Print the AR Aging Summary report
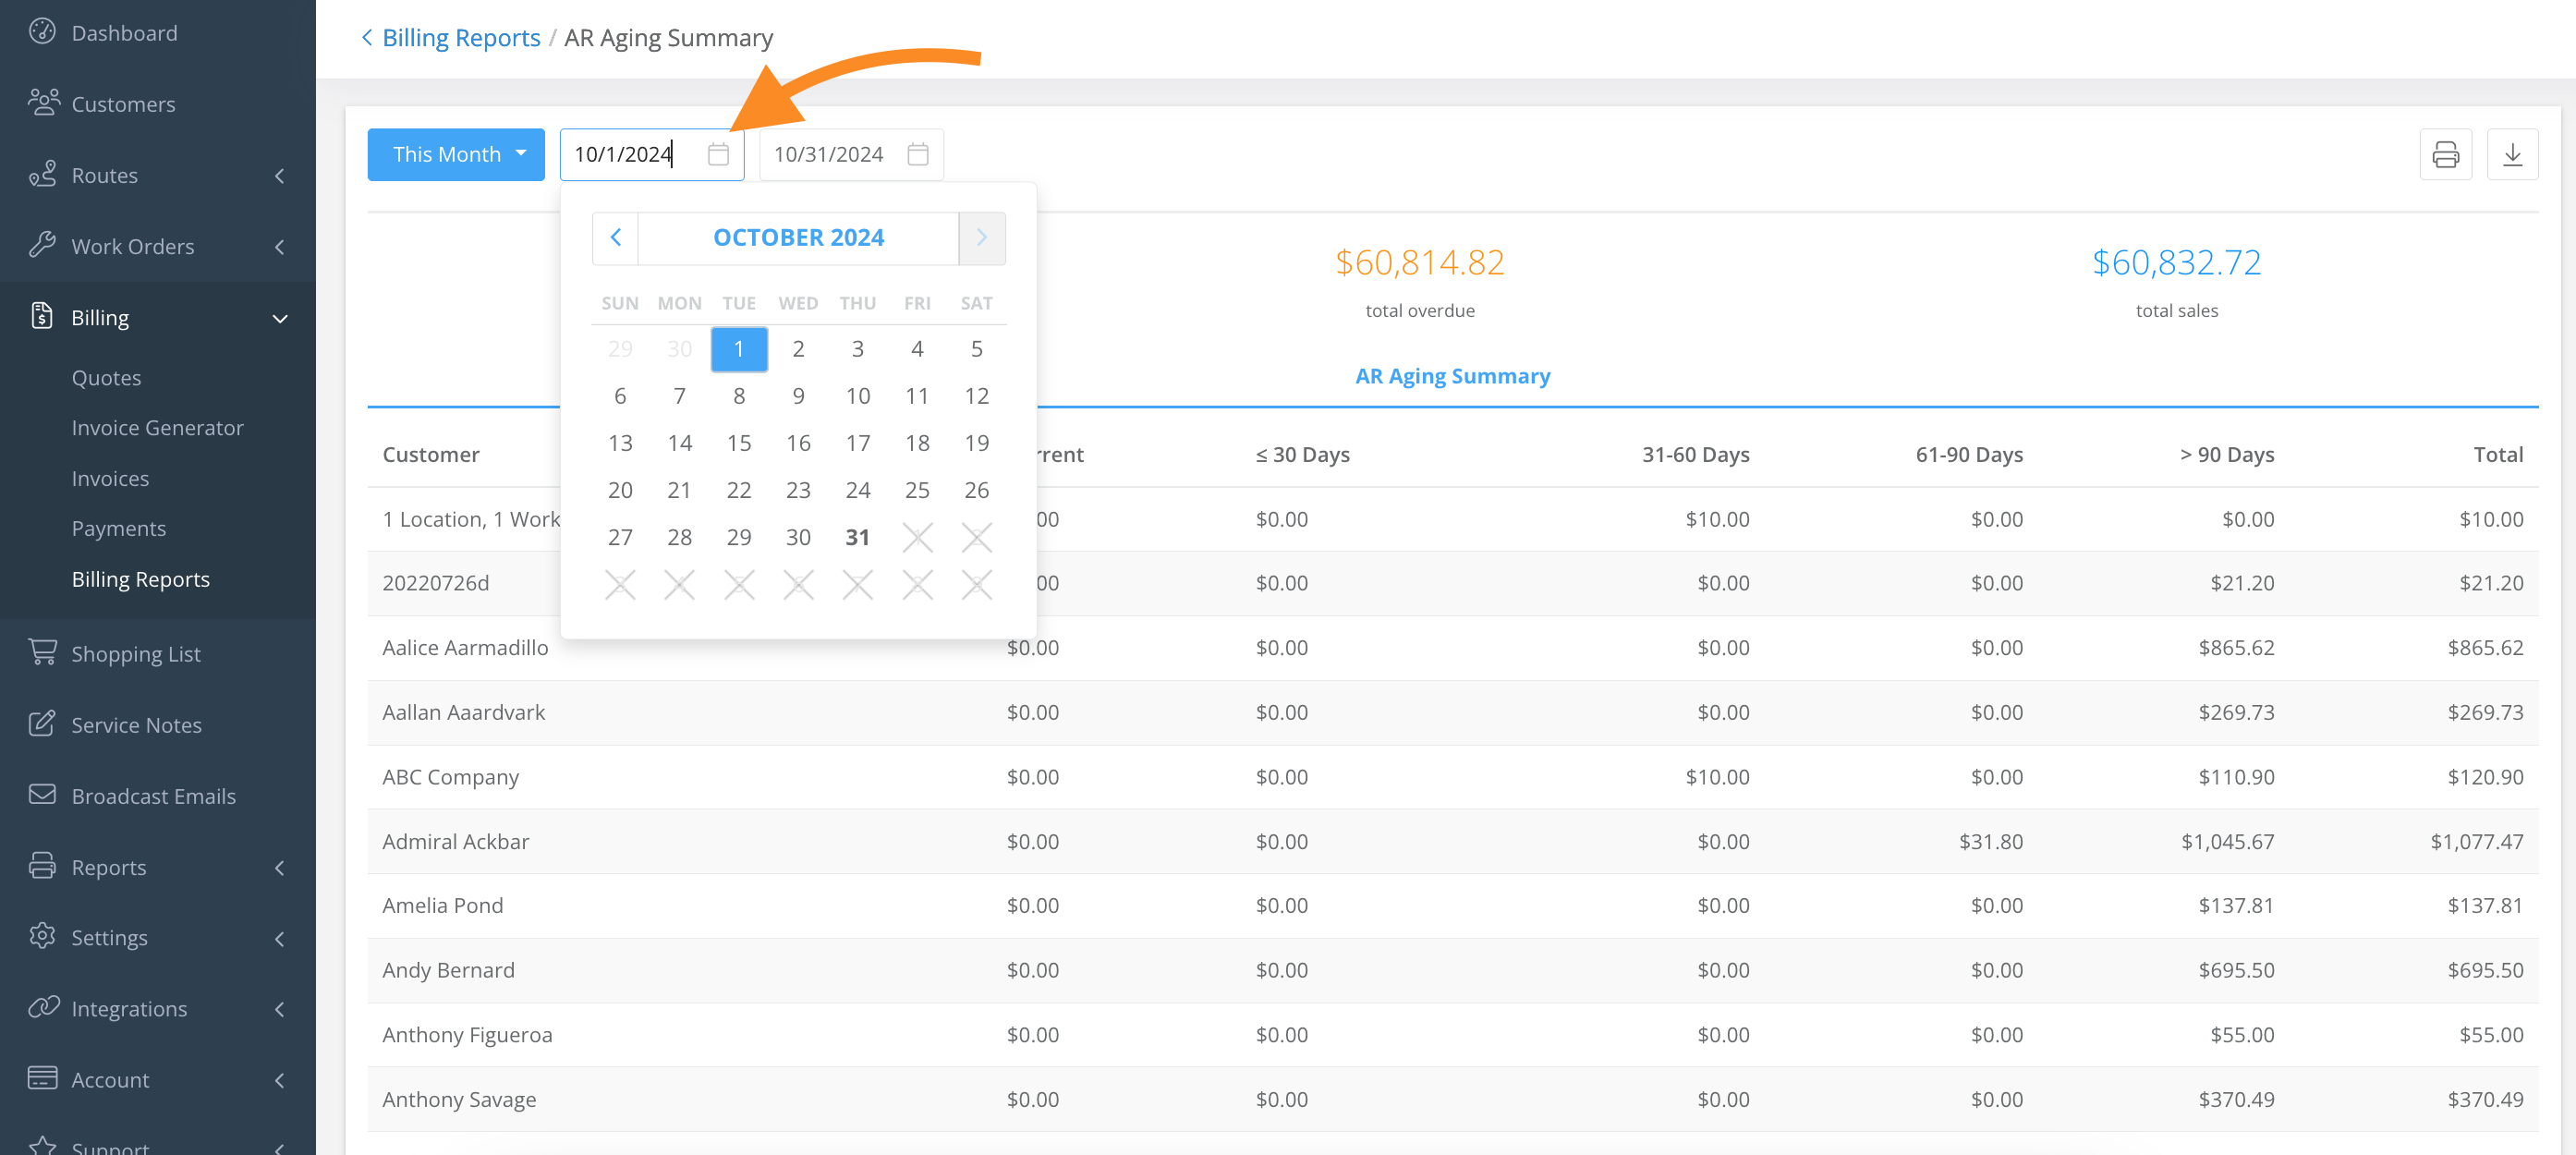Viewport: 2576px width, 1155px height. click(2445, 154)
